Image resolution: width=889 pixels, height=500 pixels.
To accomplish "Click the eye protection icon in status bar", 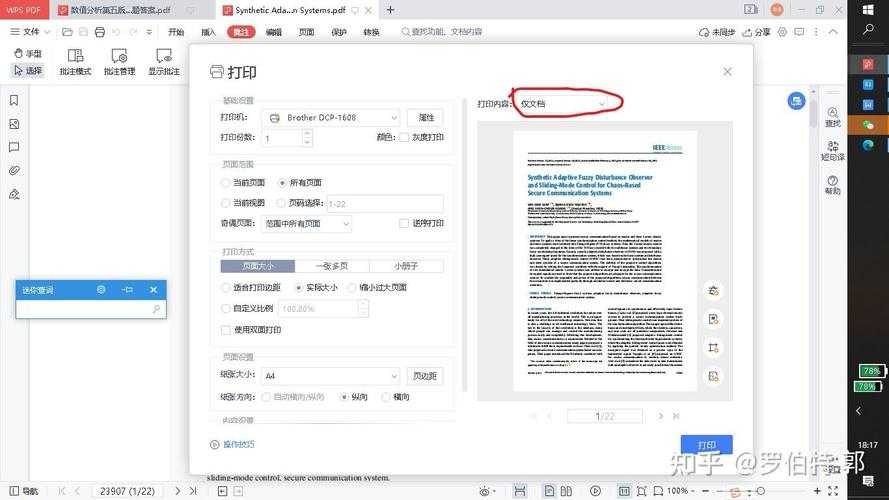I will click(485, 491).
